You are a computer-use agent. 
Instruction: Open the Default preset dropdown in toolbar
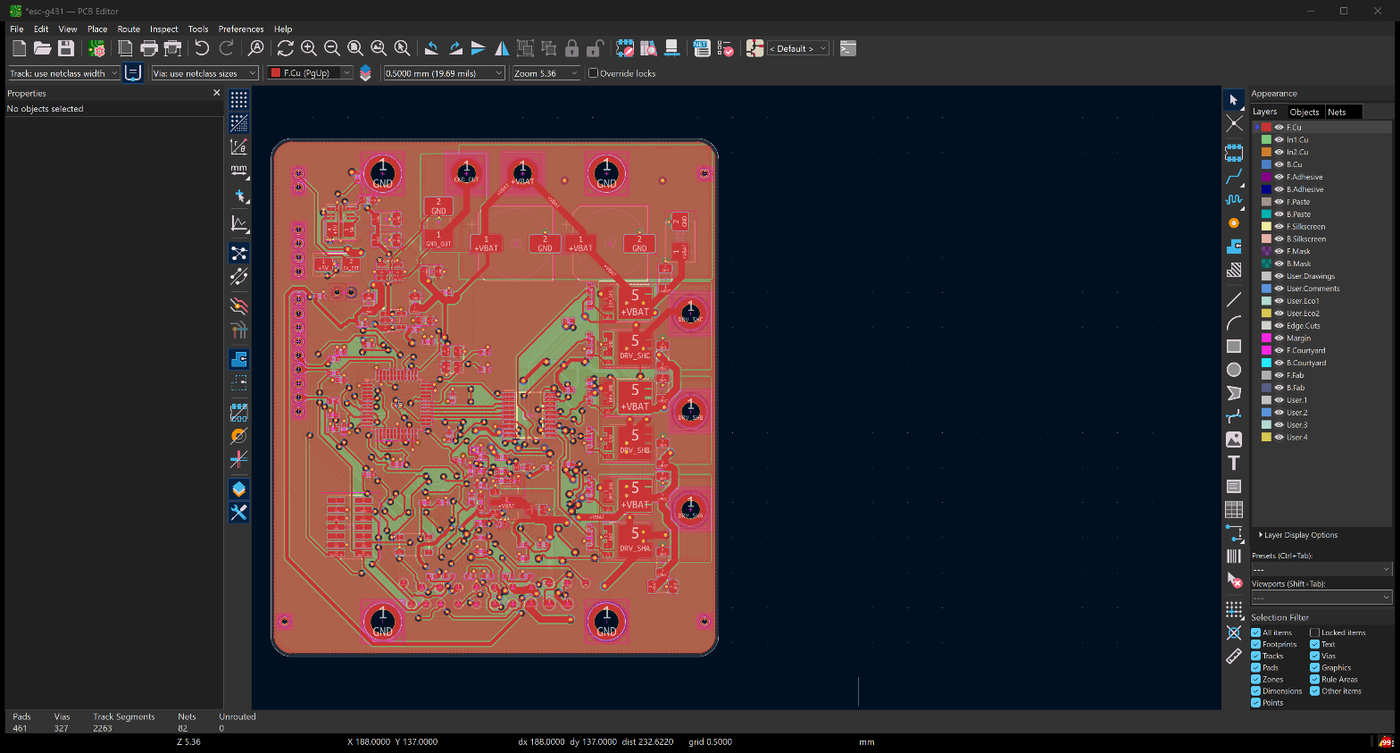pyautogui.click(x=798, y=48)
